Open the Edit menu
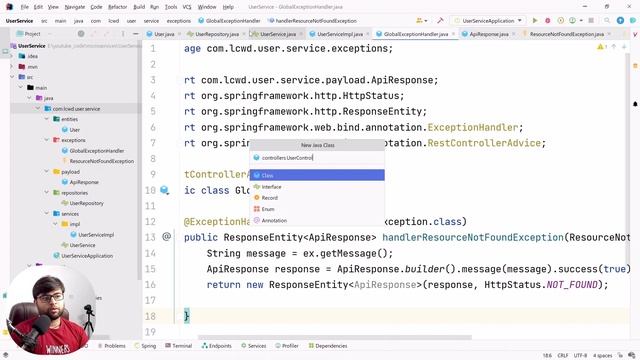Viewport: 640px width, 360px height. point(38,7)
